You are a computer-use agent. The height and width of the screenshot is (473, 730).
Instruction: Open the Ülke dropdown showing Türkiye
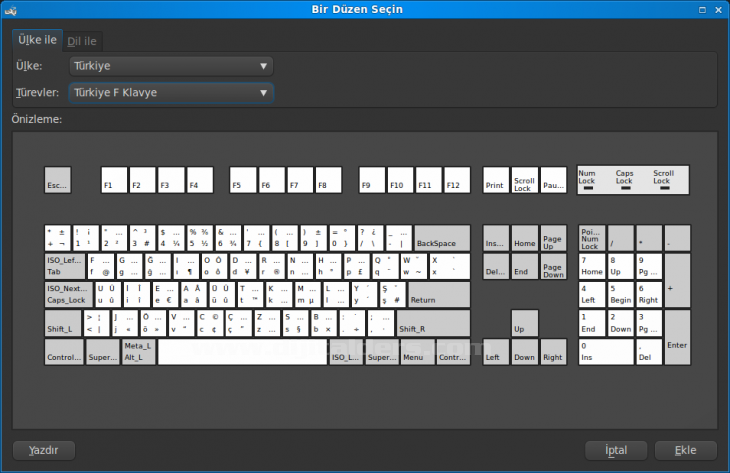coord(171,66)
